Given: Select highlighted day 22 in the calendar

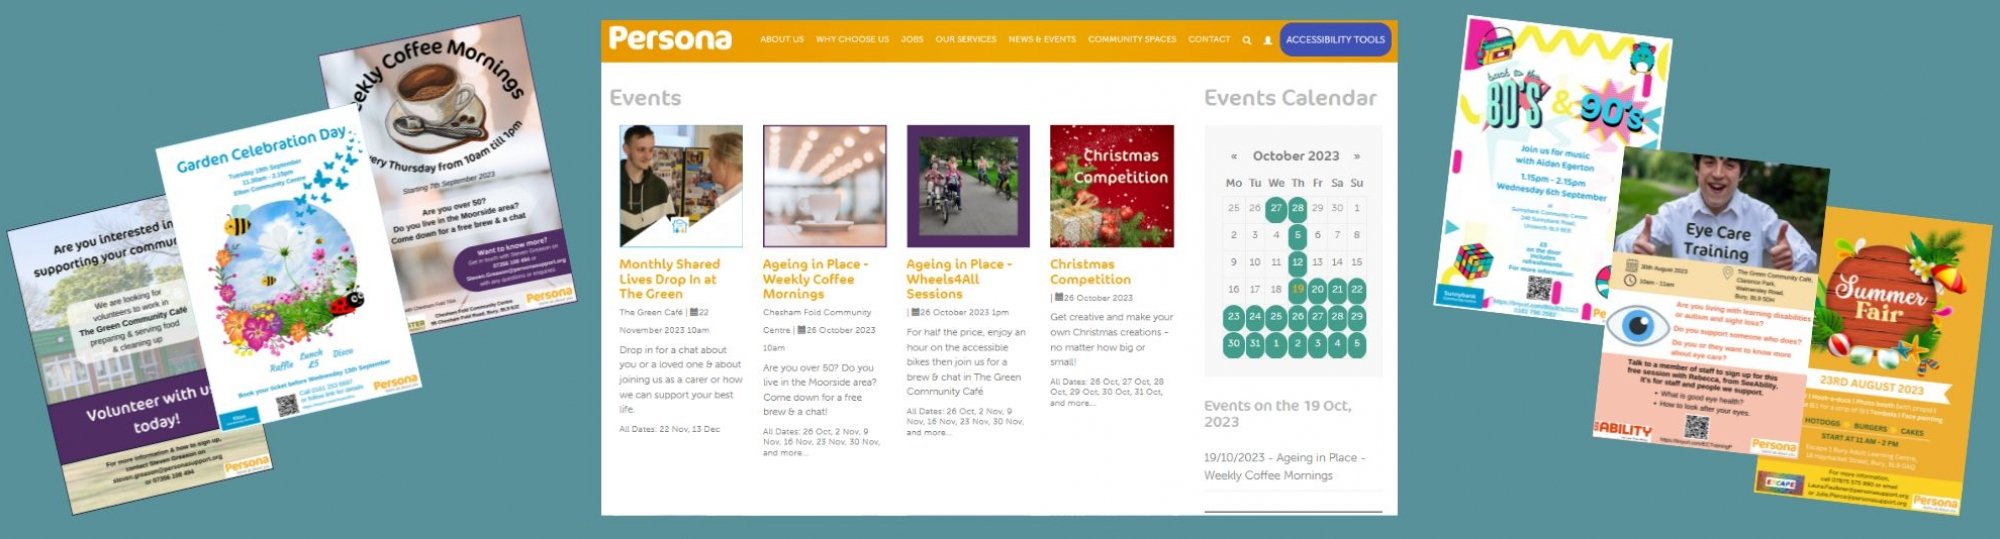Looking at the screenshot, I should pos(1357,290).
